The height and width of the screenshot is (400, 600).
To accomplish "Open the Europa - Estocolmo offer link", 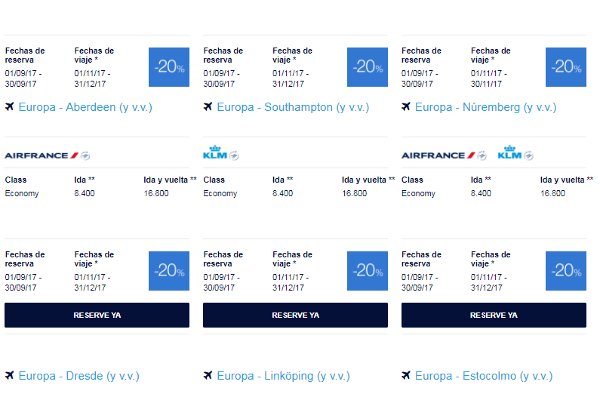I will click(484, 376).
